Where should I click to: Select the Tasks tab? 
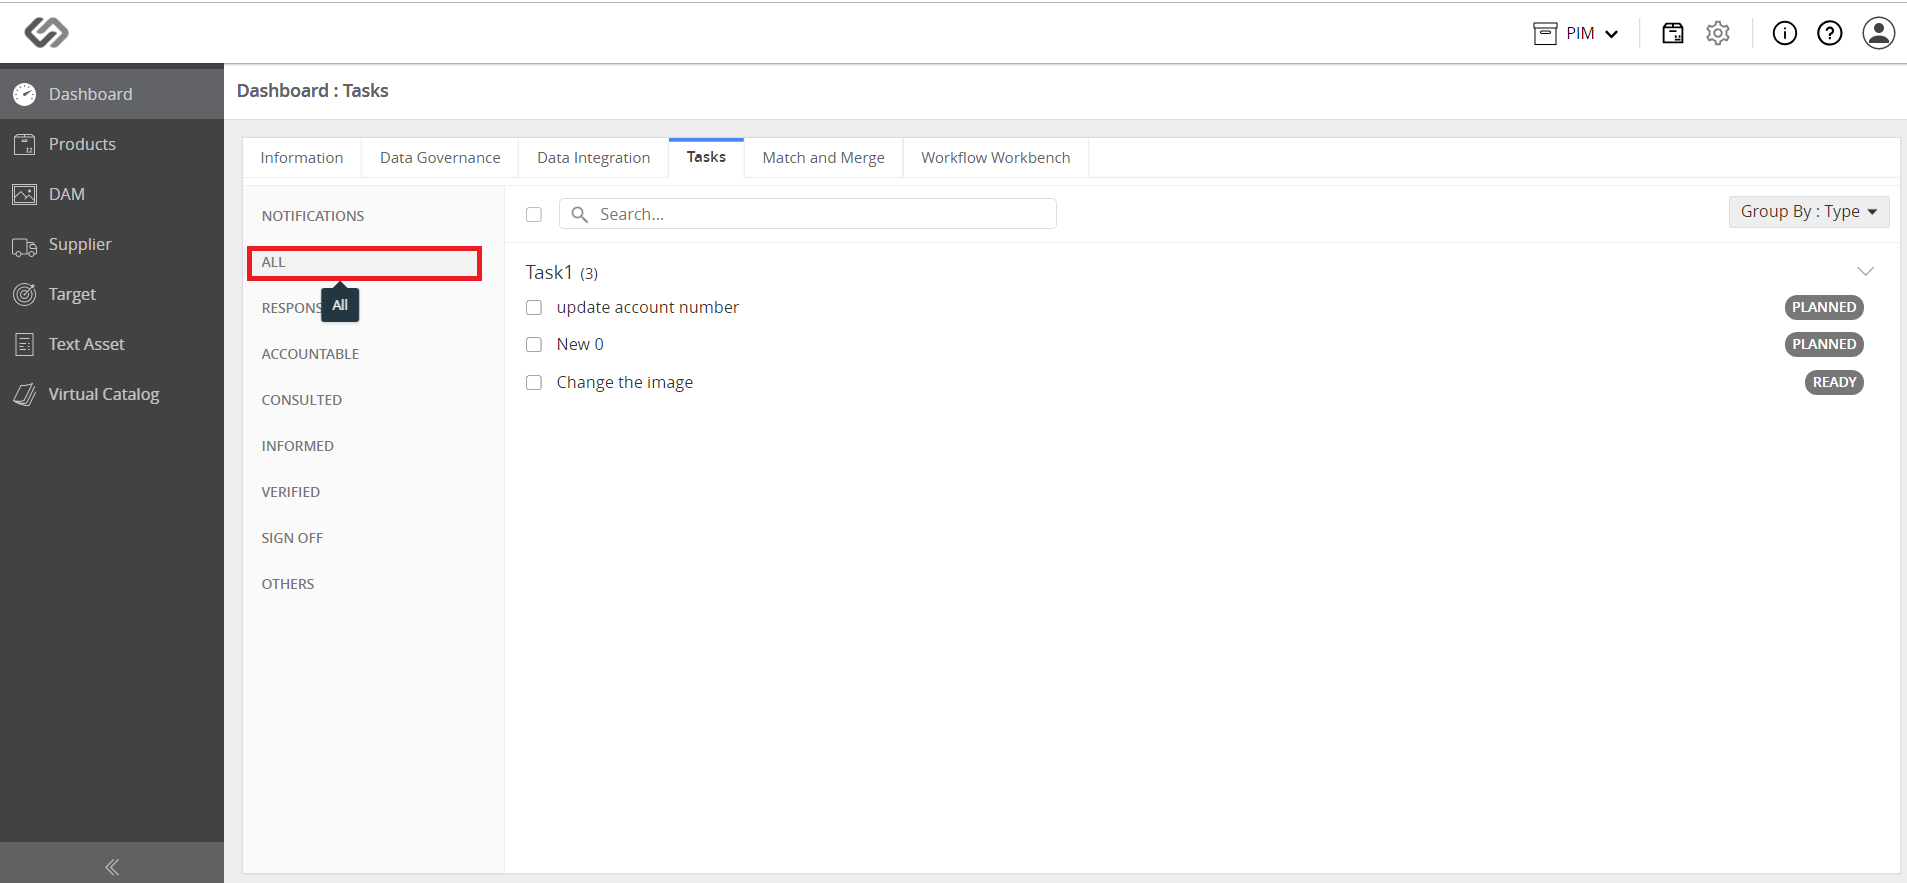[x=706, y=157]
